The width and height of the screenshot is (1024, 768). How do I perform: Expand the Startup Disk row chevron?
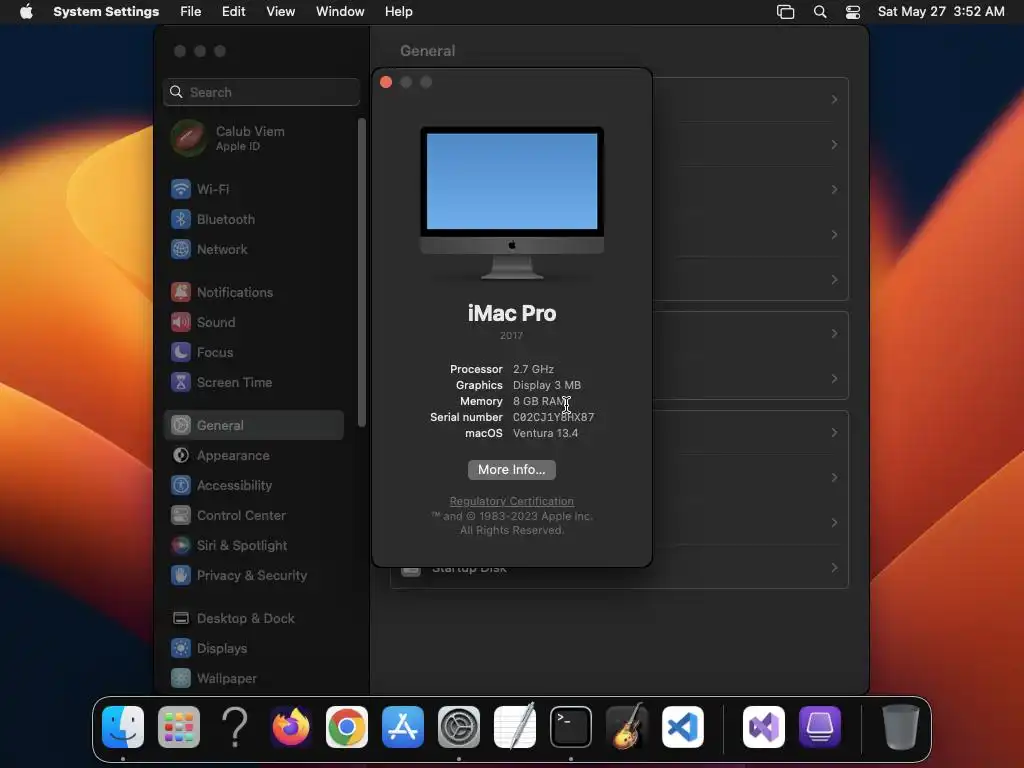835,568
